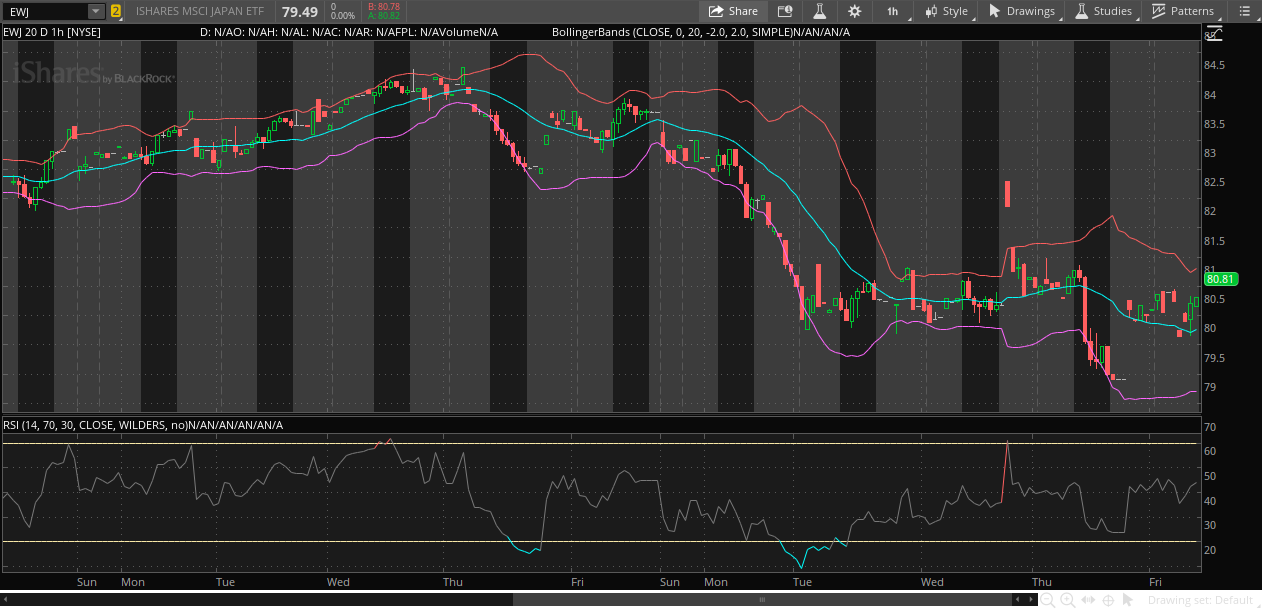Click the 79 label on price axis
The width and height of the screenshot is (1262, 610).
(x=1209, y=387)
